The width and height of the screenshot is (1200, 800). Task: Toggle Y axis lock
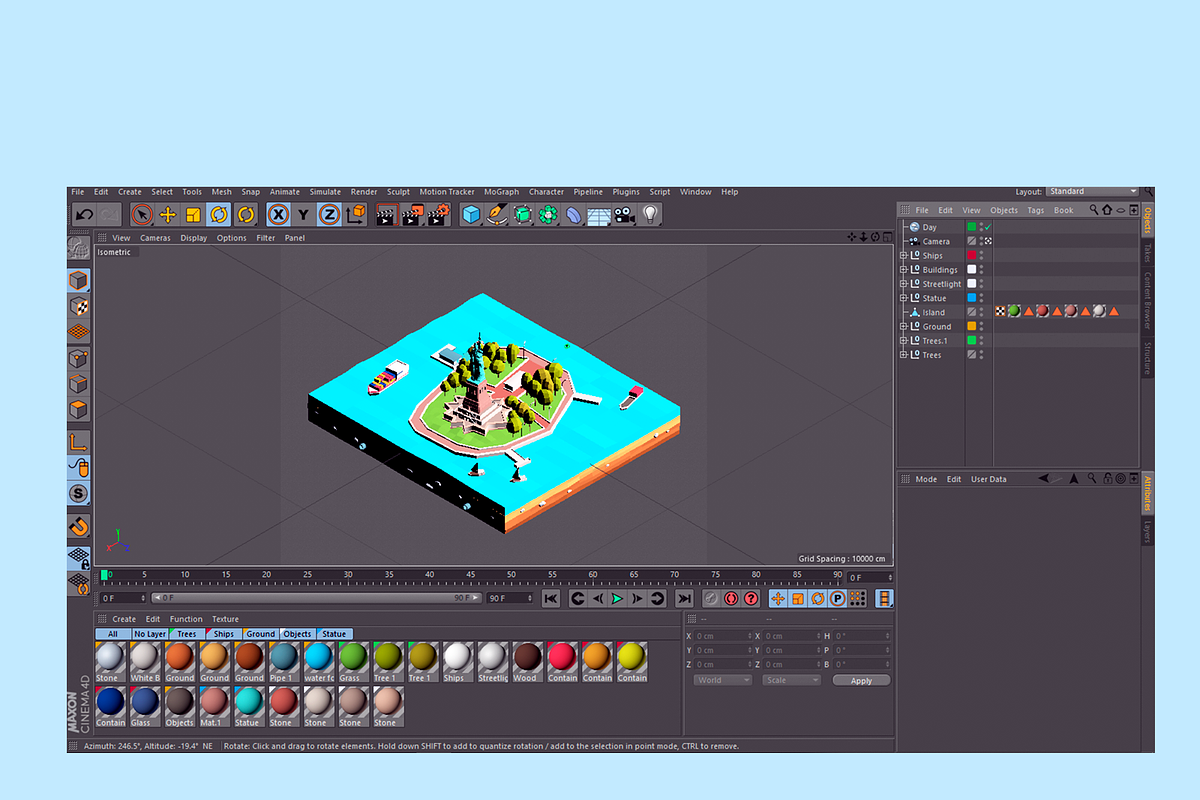[303, 214]
